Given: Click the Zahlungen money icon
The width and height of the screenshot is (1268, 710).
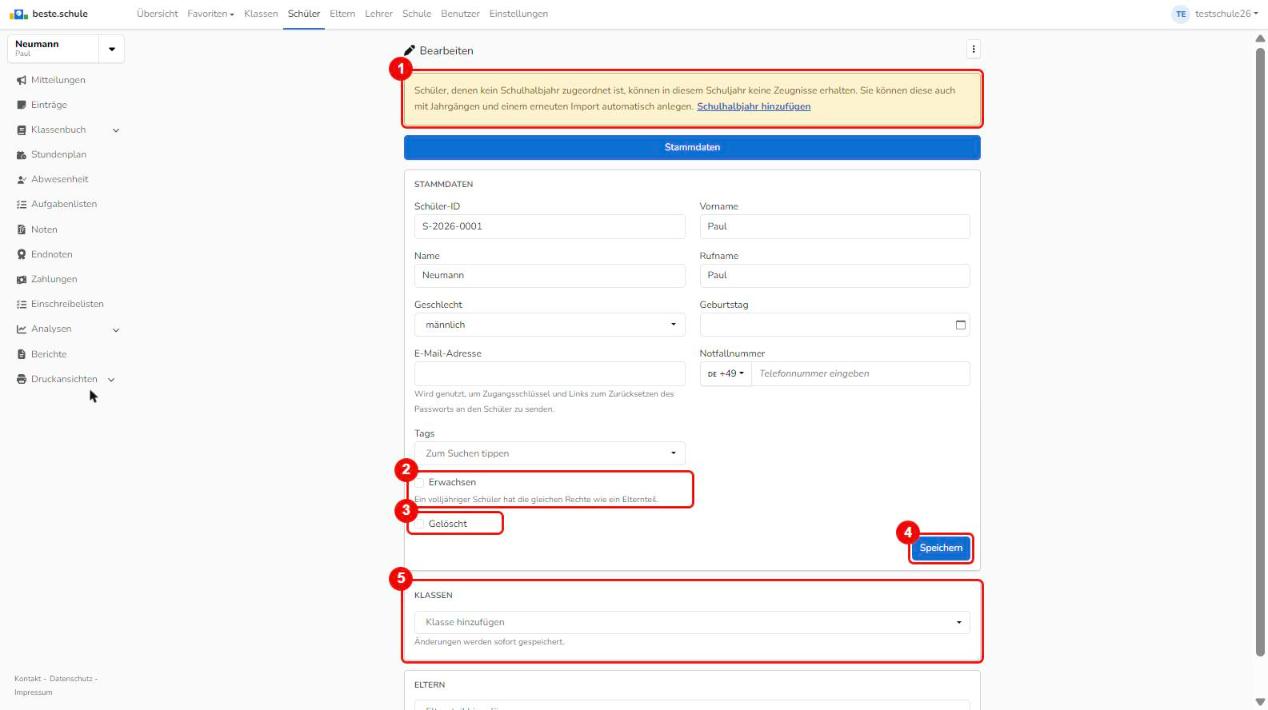Looking at the screenshot, I should click(x=22, y=280).
